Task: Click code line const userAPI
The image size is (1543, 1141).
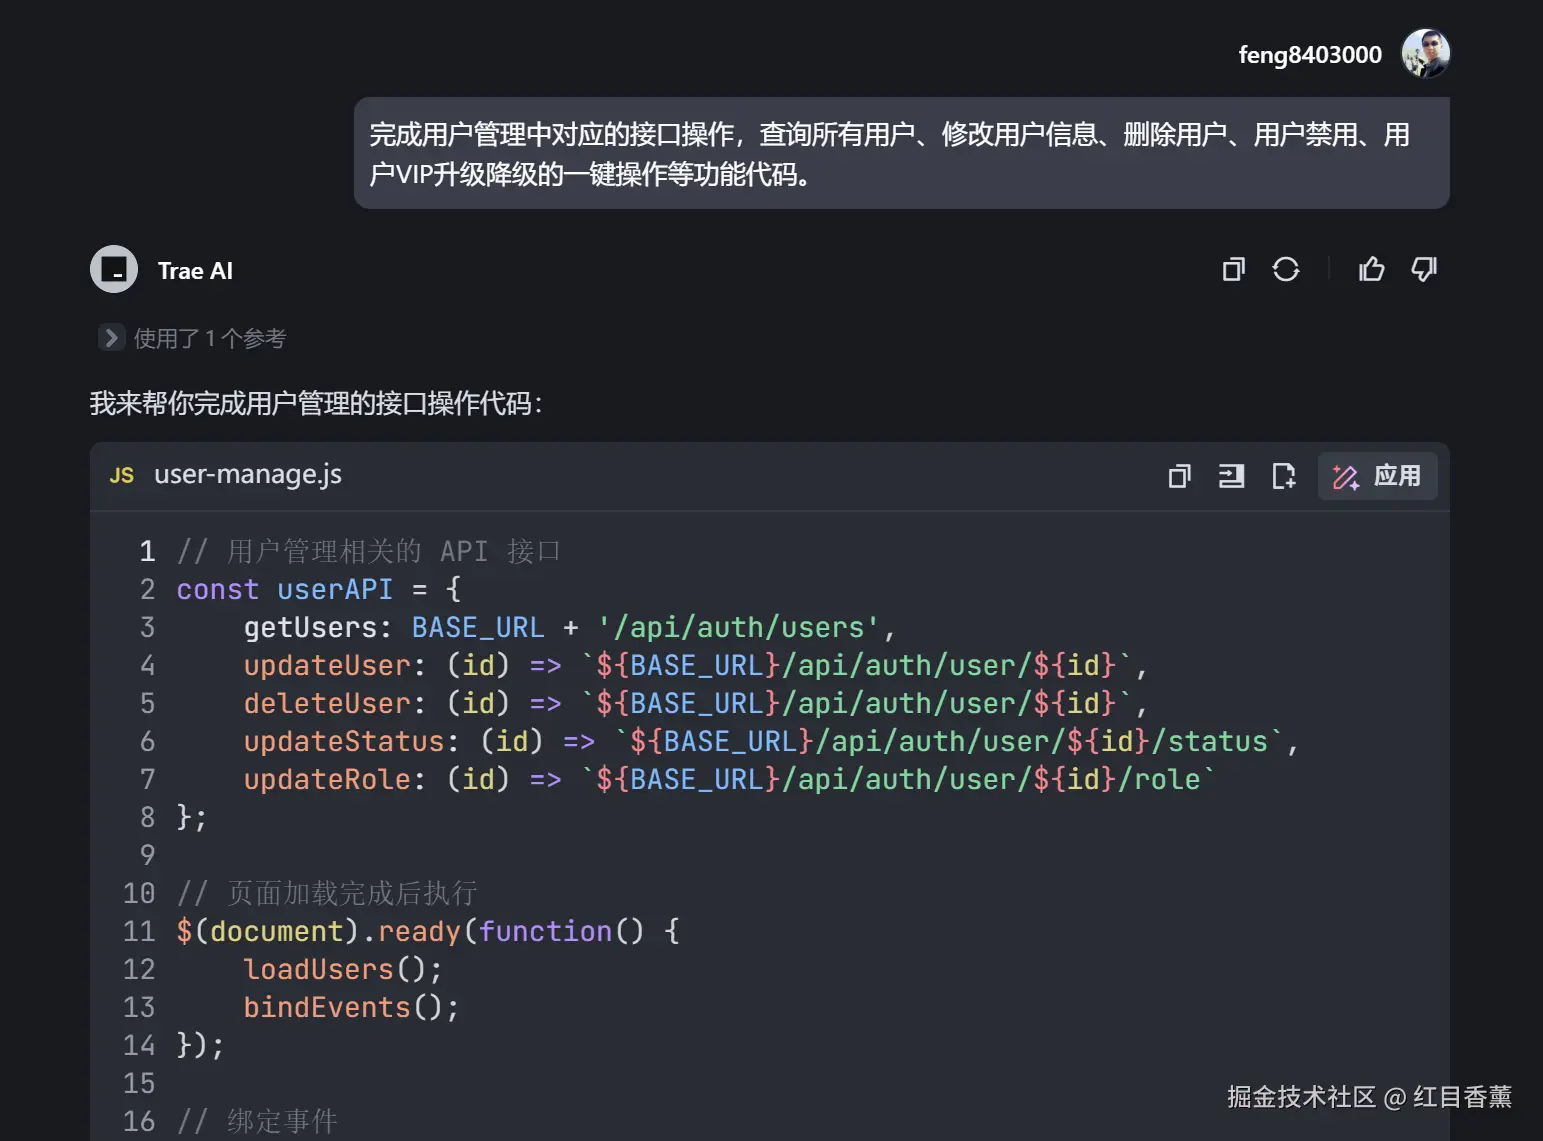Action: tap(319, 589)
